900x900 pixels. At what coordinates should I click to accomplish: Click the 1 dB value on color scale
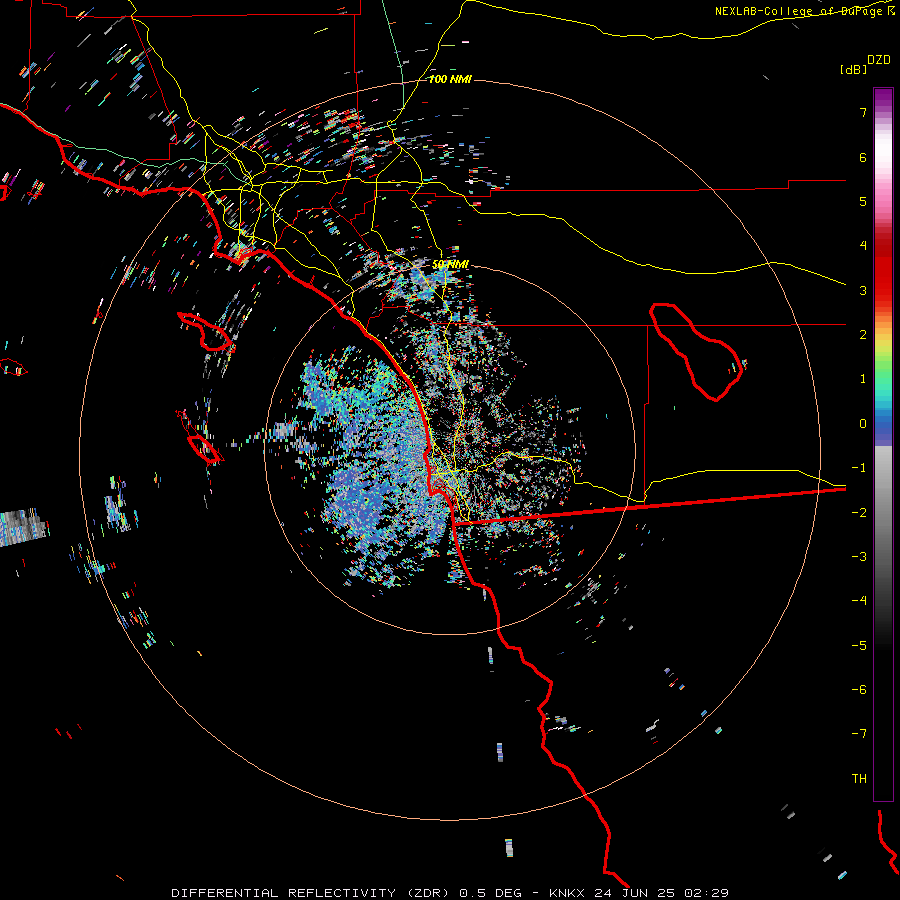pos(863,379)
